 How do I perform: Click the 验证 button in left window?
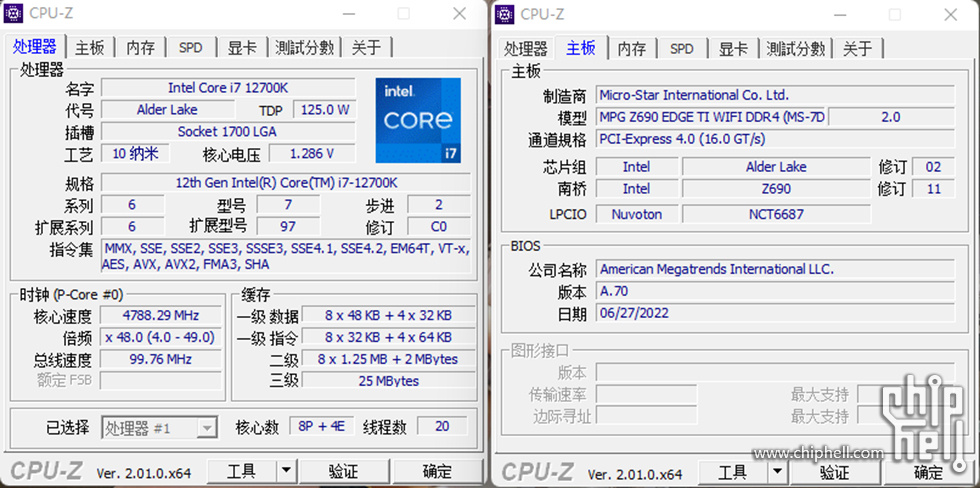tap(344, 471)
